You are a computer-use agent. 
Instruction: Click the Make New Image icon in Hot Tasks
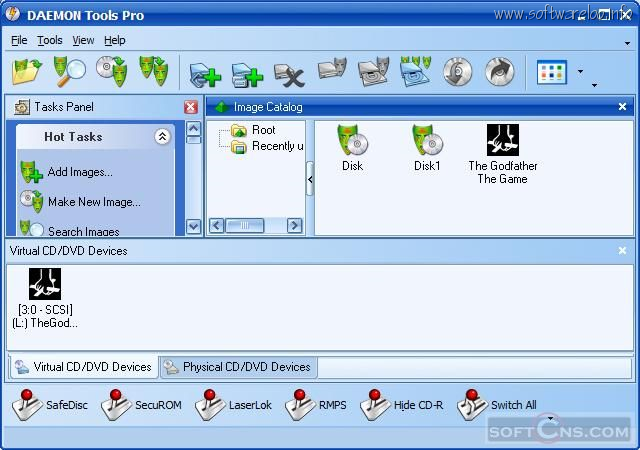click(x=31, y=201)
